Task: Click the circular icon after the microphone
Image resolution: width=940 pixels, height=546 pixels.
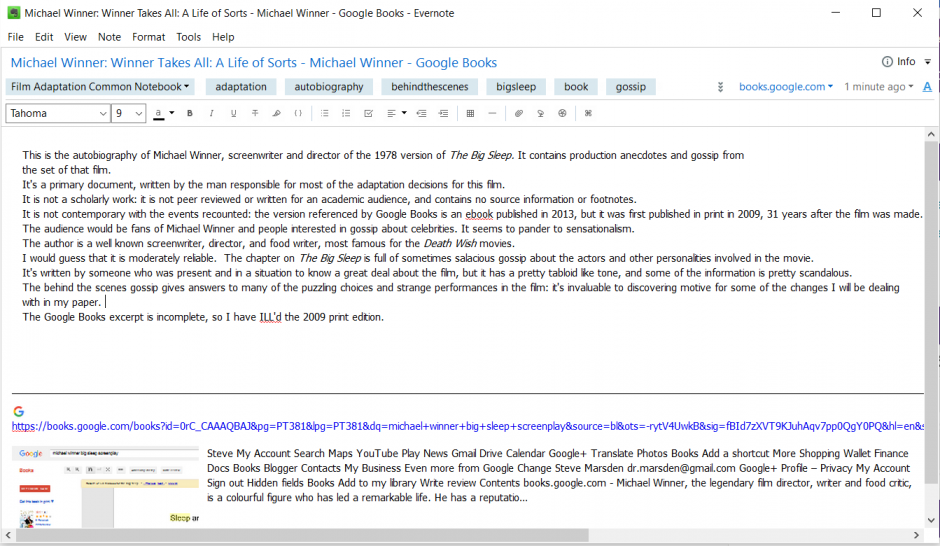Action: click(x=562, y=113)
